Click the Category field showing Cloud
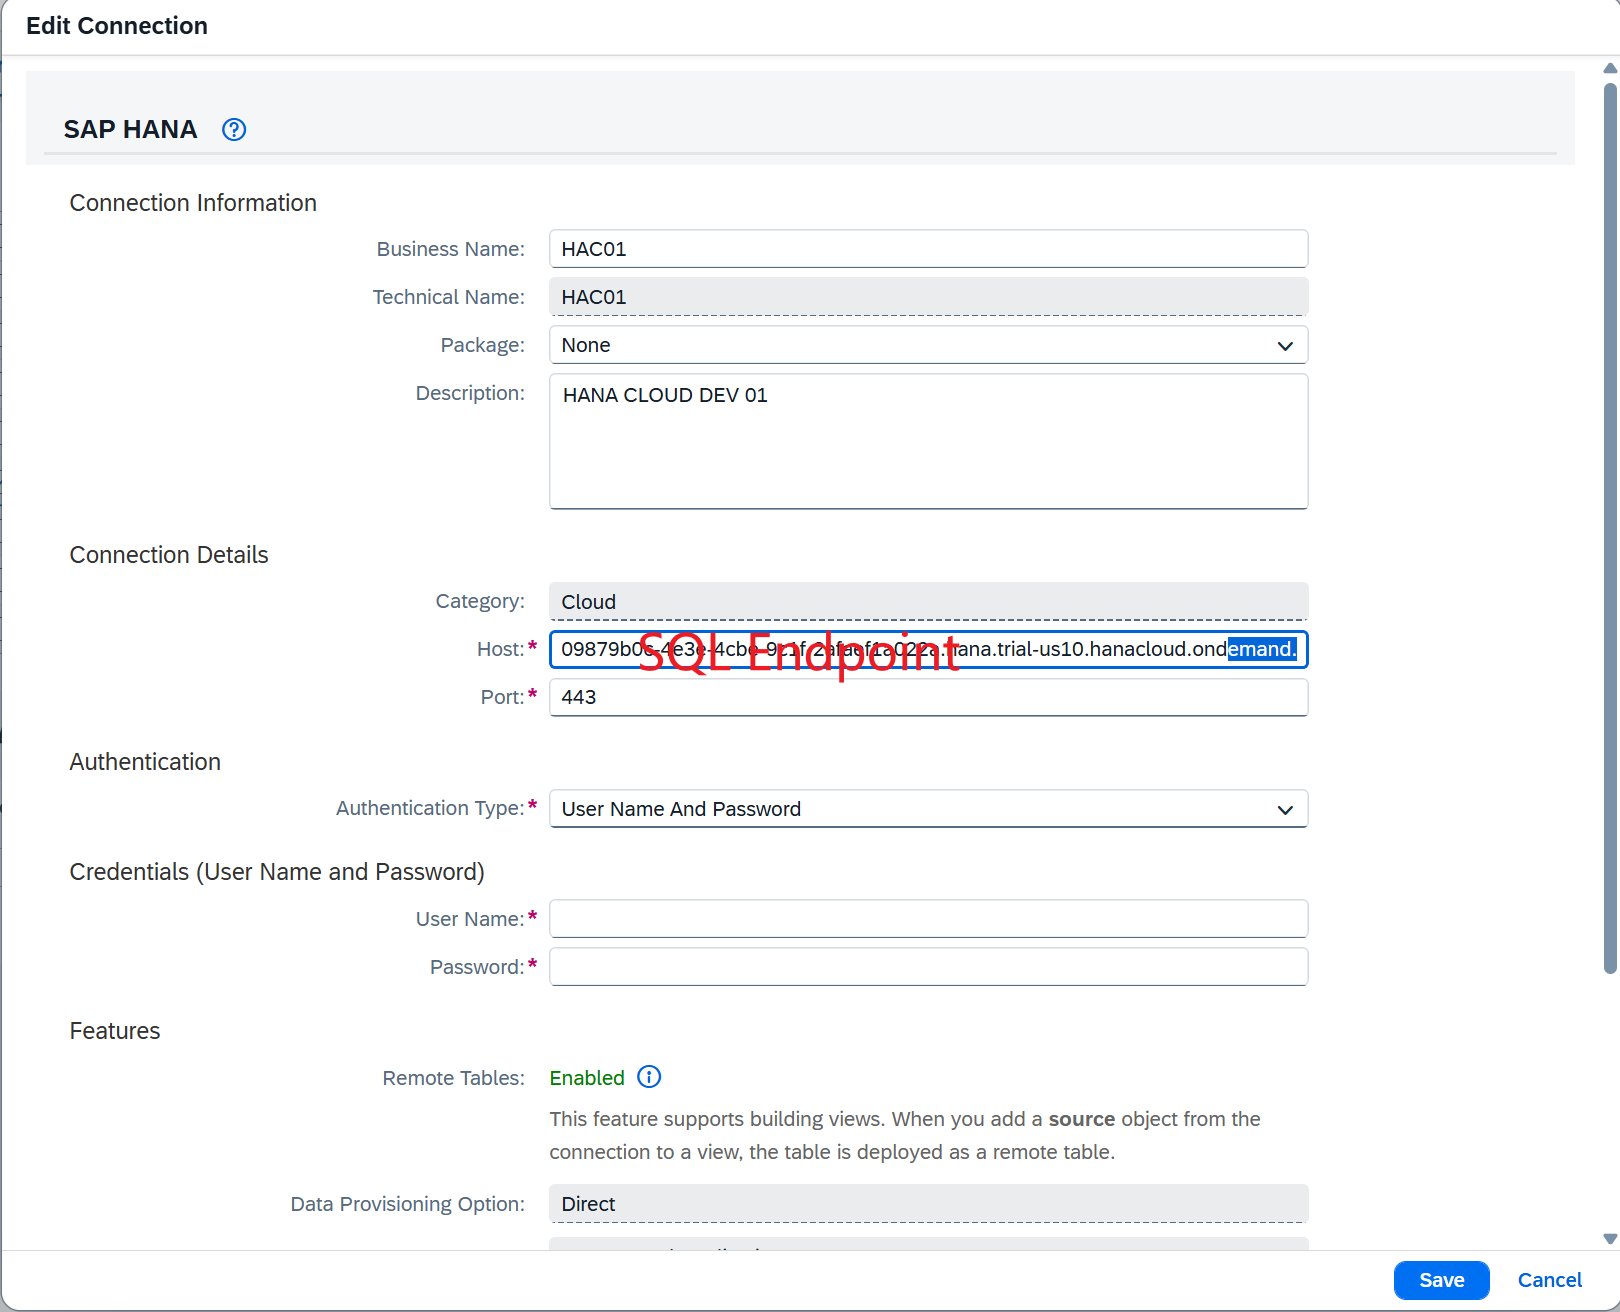Image resolution: width=1620 pixels, height=1312 pixels. click(x=928, y=602)
